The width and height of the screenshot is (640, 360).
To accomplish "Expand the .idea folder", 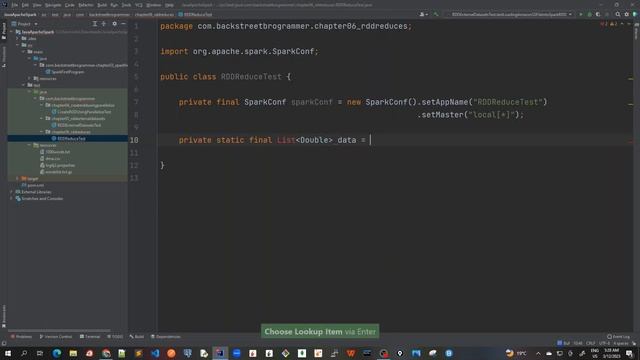I will click(x=17, y=38).
